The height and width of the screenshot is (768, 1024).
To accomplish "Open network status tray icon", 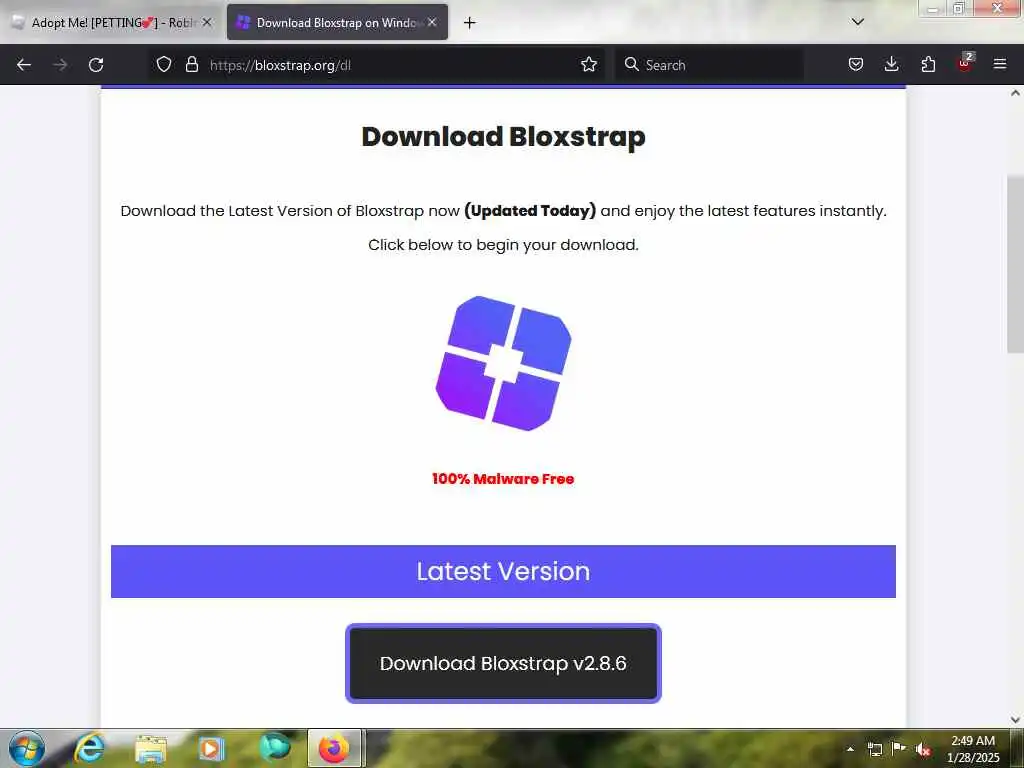I will point(874,749).
